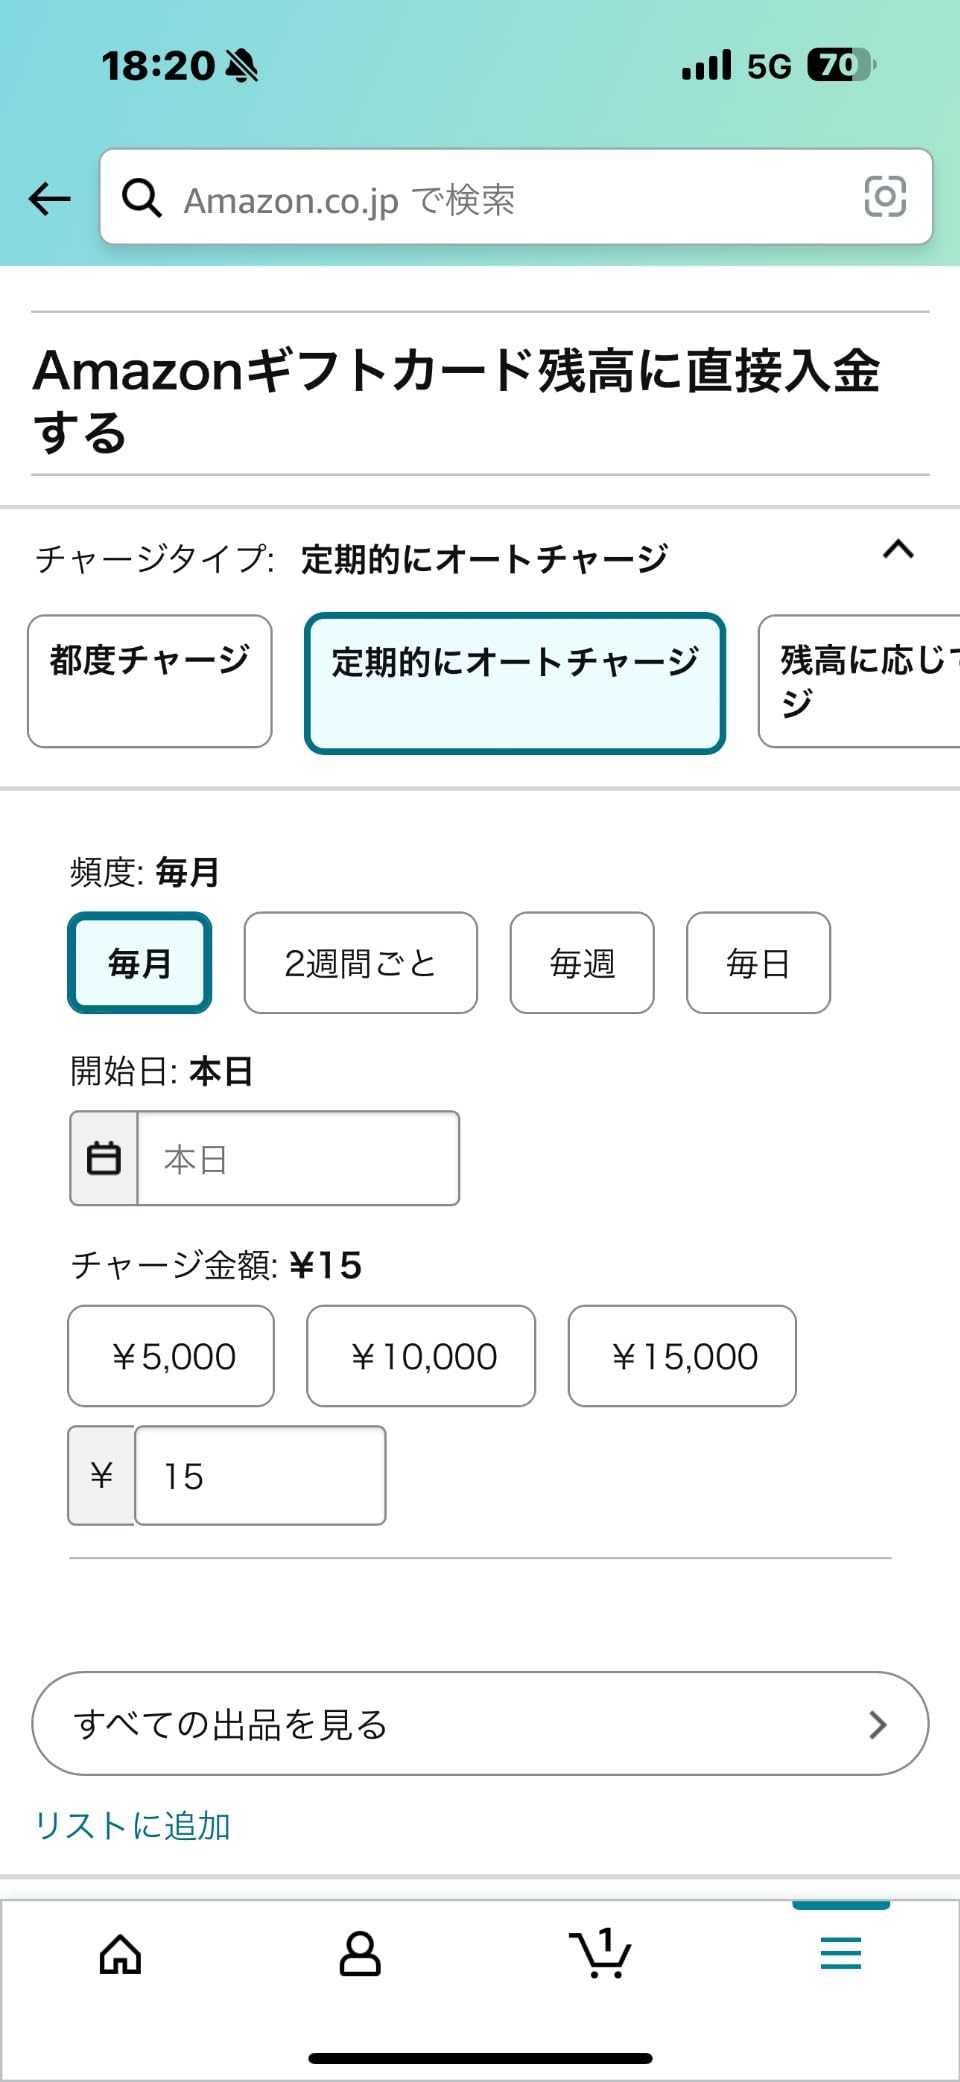Tap the home icon in bottom navigation
Image resolution: width=960 pixels, height=2082 pixels.
[x=119, y=1954]
